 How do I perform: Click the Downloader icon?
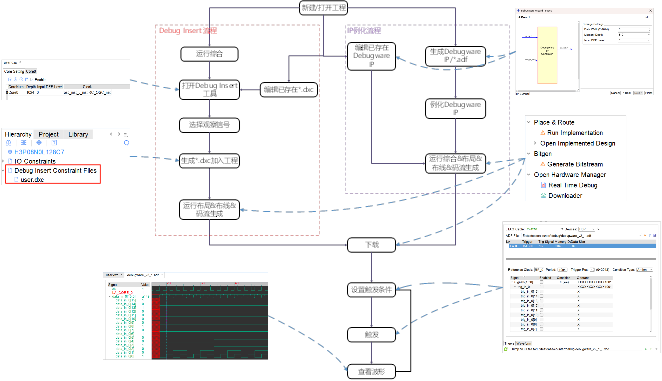[x=544, y=196]
